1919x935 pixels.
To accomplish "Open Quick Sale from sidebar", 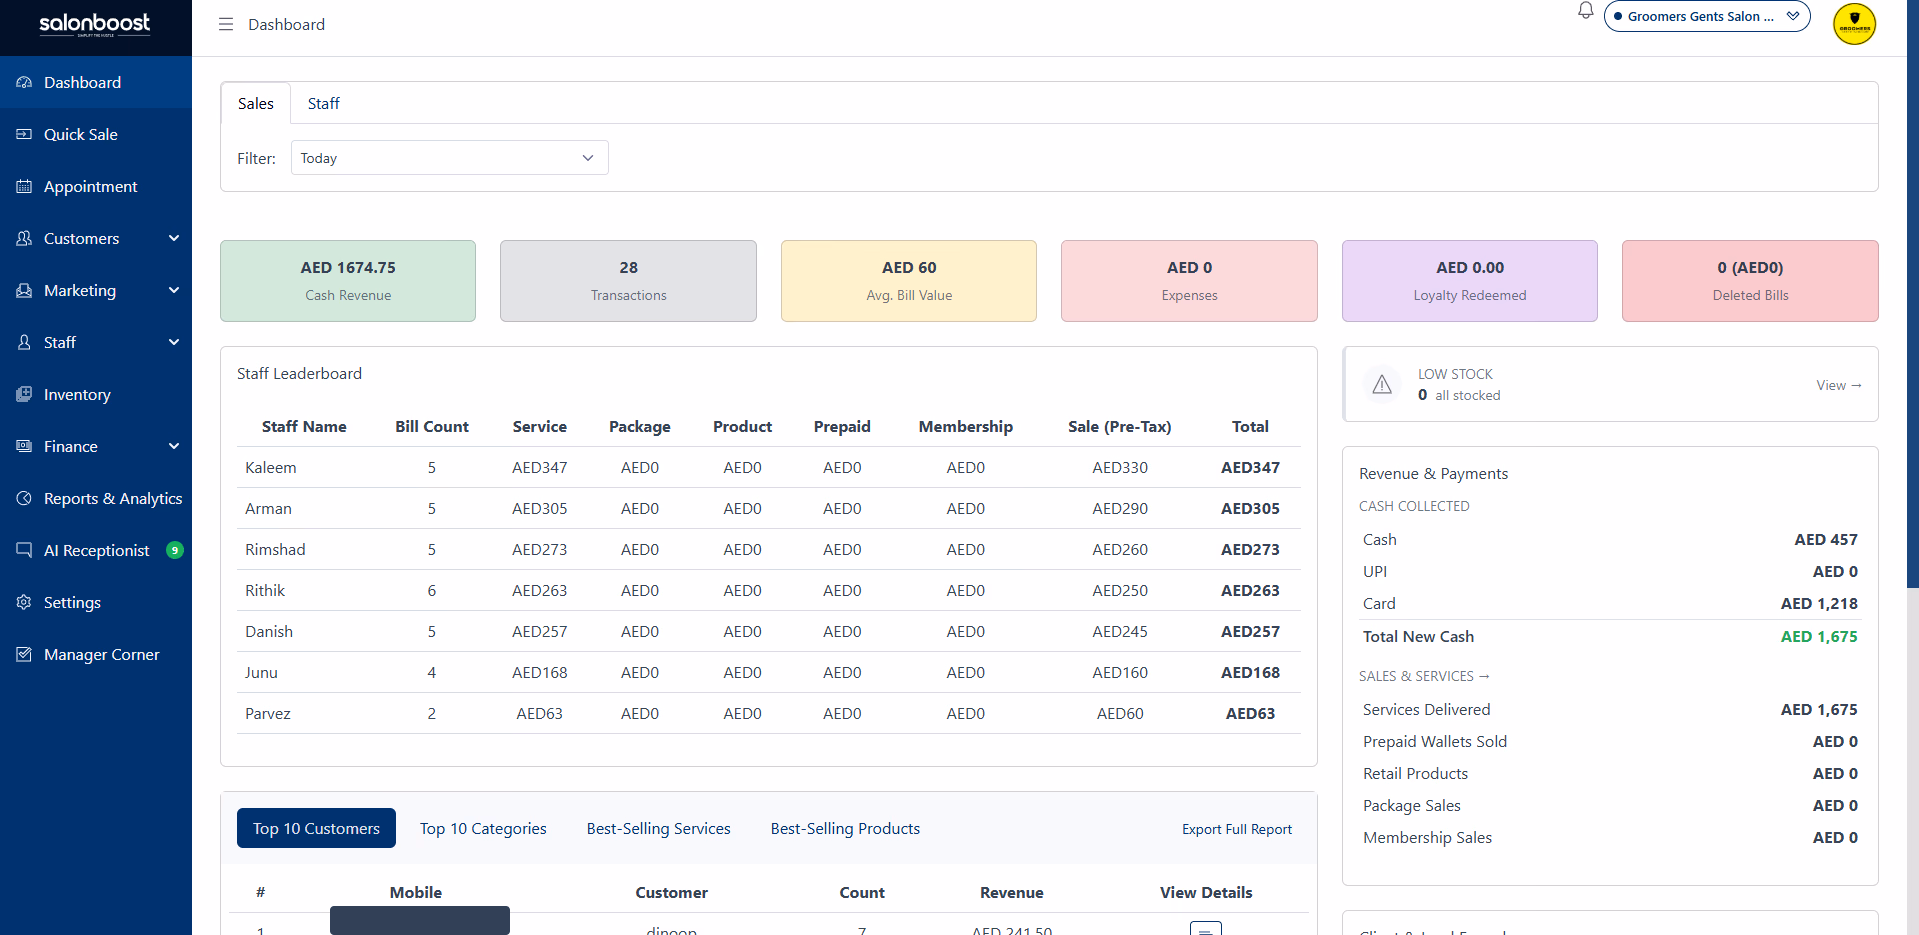I will click(x=96, y=134).
